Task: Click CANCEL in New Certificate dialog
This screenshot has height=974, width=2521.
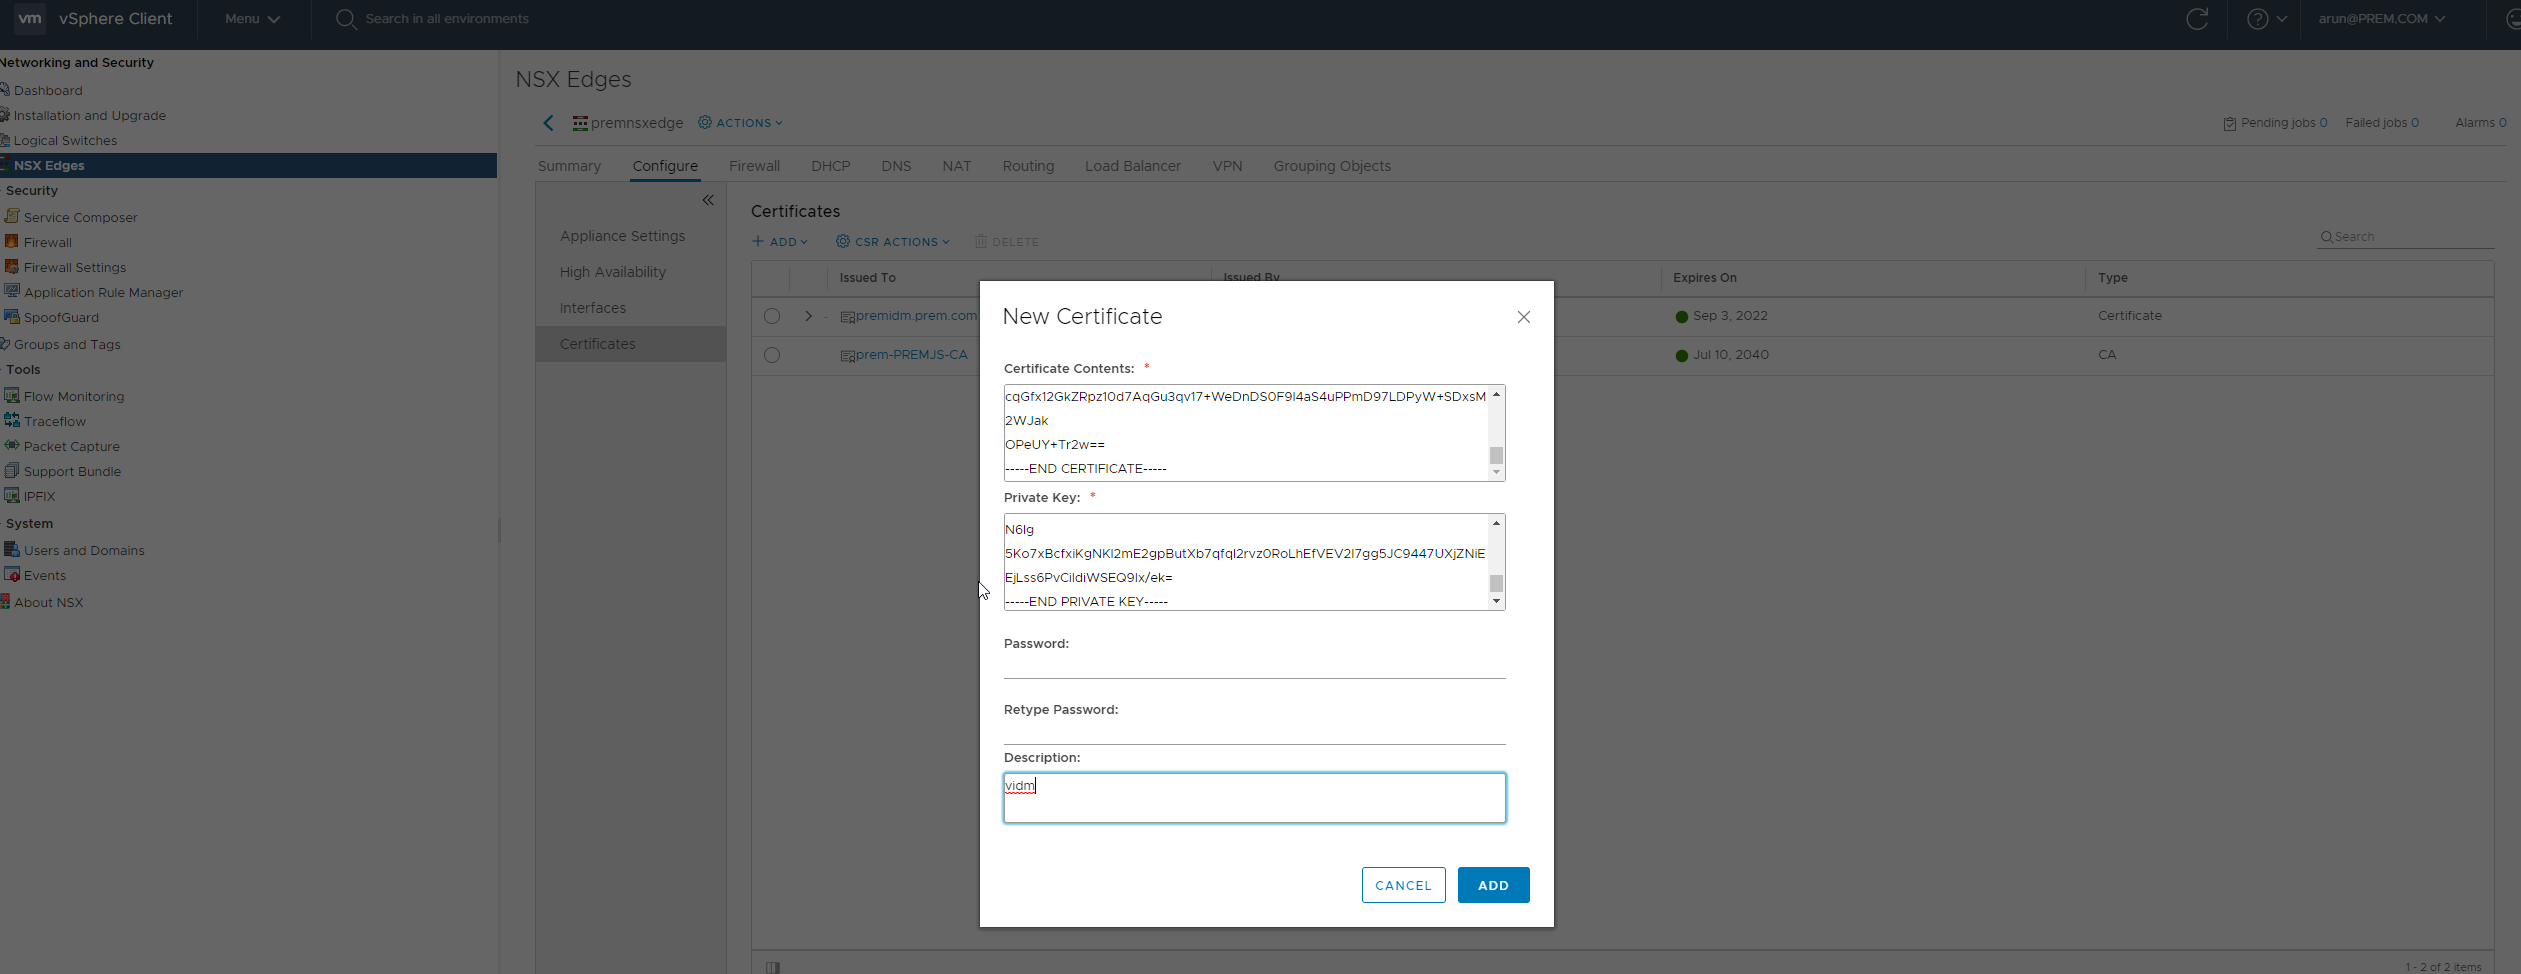Action: coord(1403,885)
